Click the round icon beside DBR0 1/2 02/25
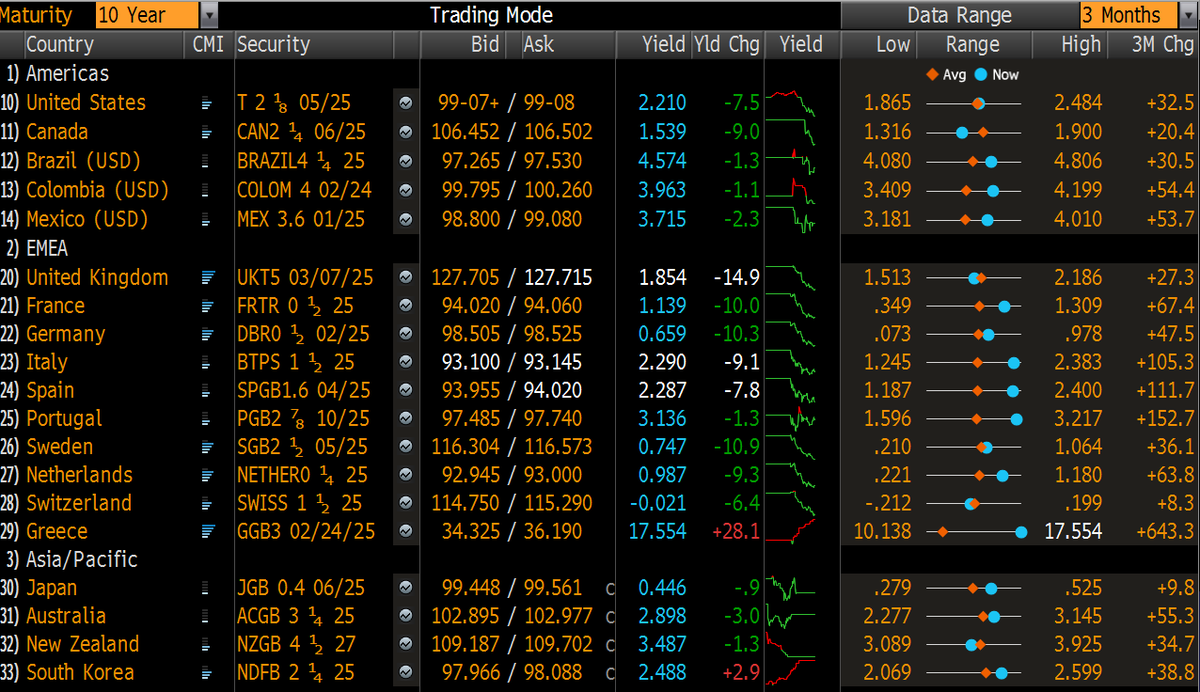The width and height of the screenshot is (1200, 692). click(406, 334)
